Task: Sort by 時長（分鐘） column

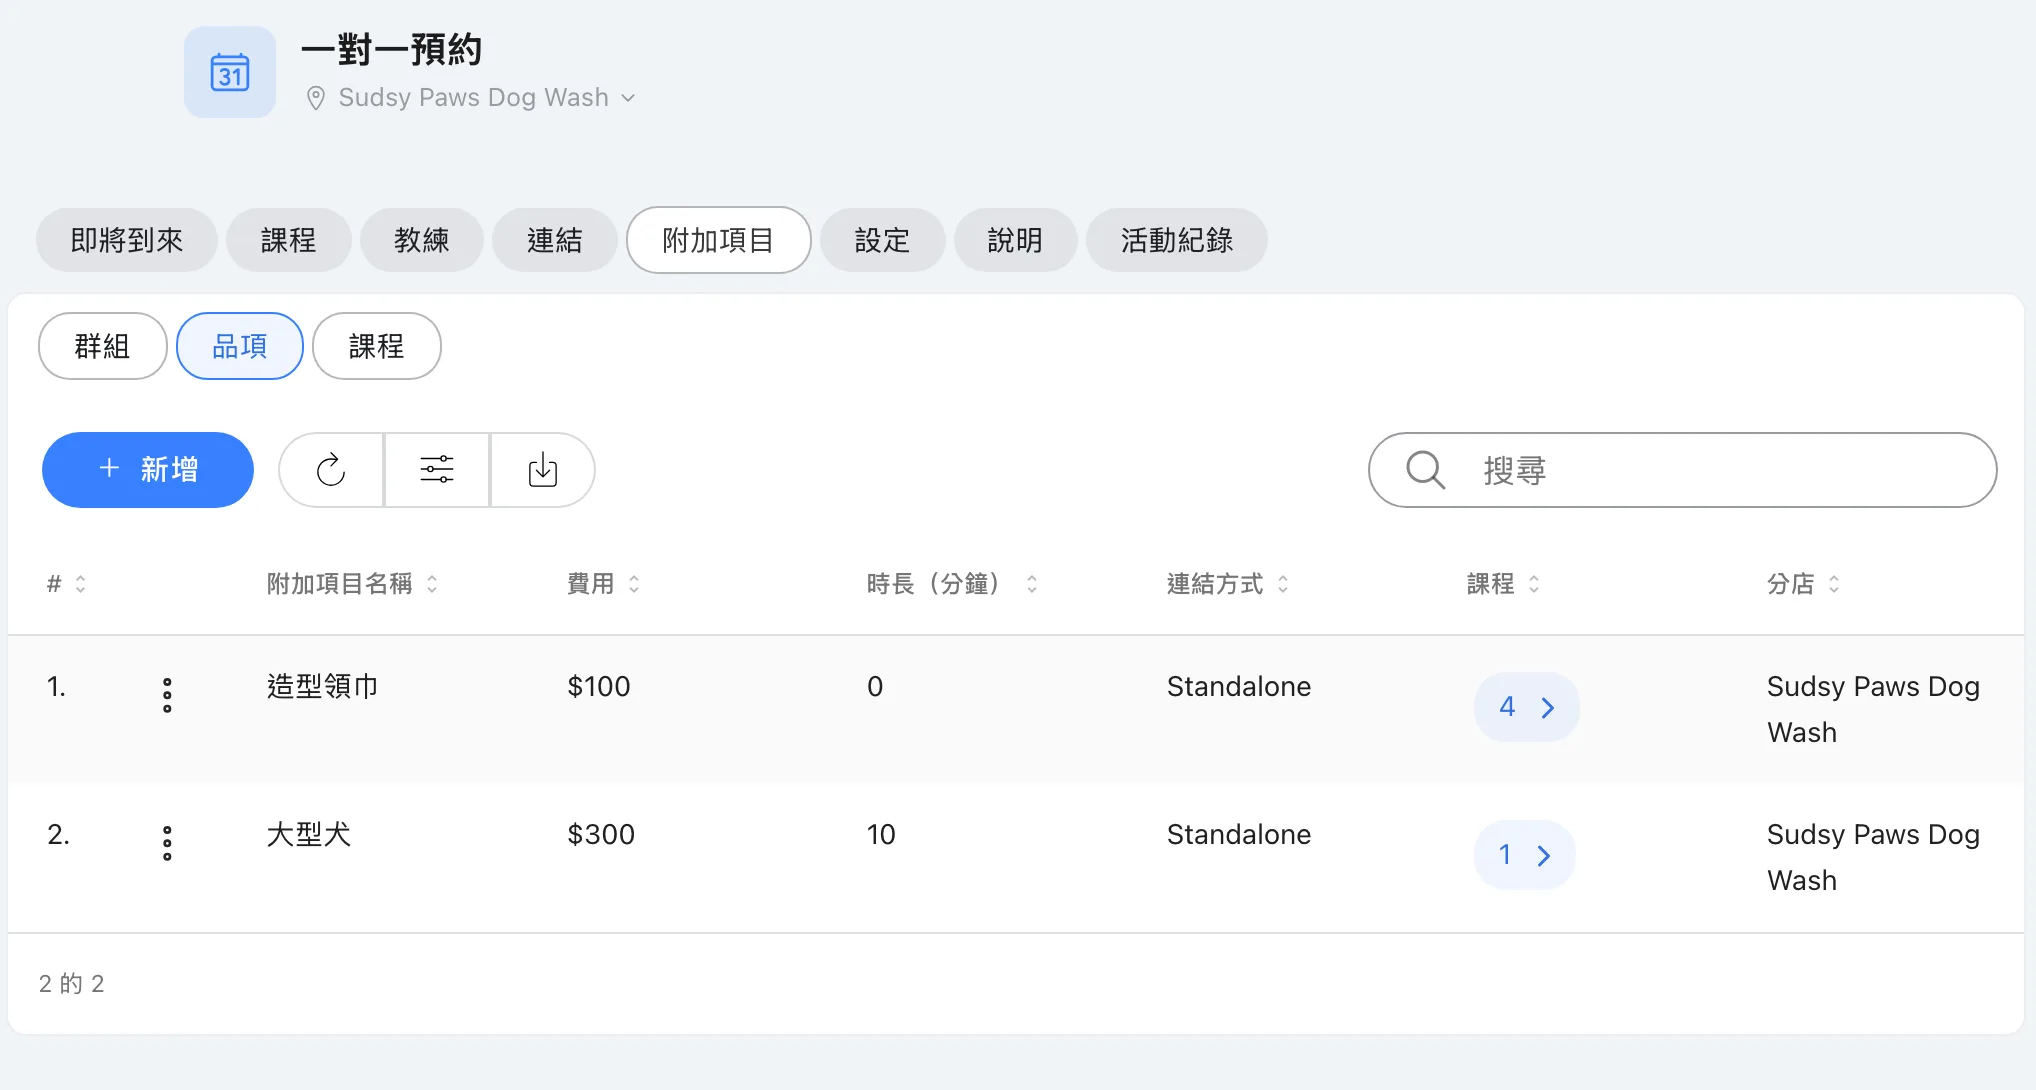Action: coord(952,584)
